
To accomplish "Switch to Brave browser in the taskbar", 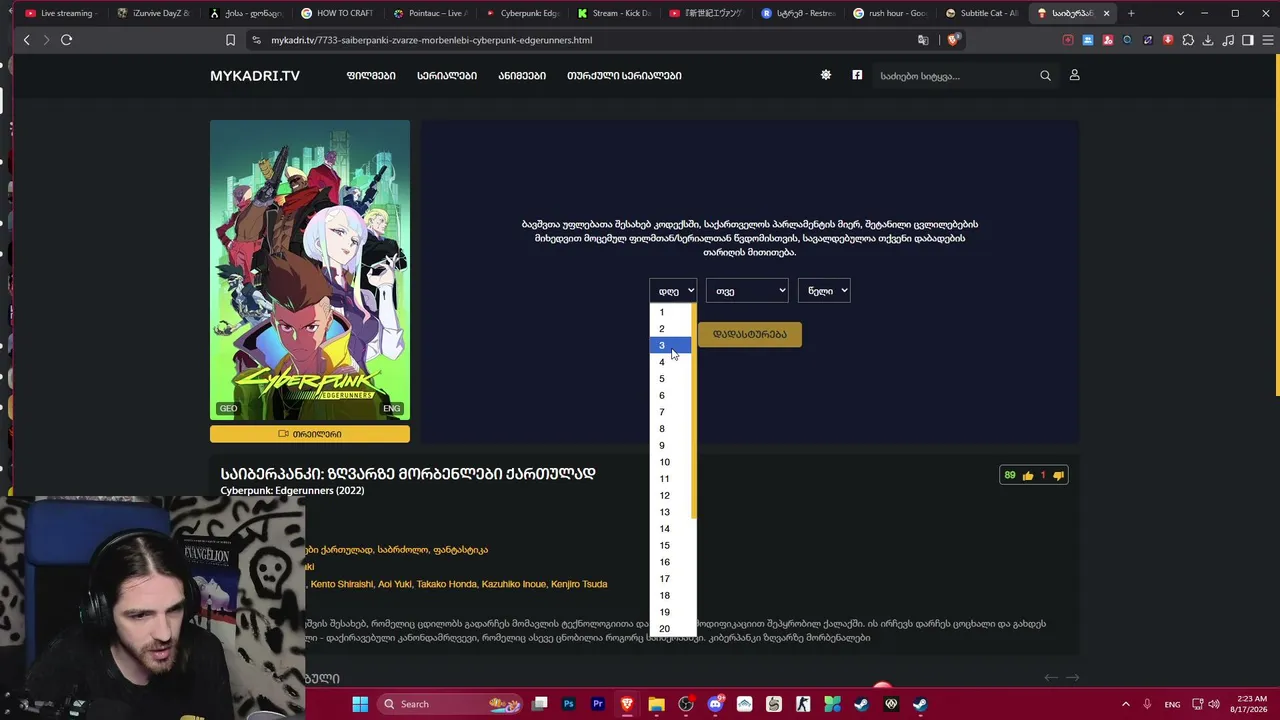I will tap(627, 704).
